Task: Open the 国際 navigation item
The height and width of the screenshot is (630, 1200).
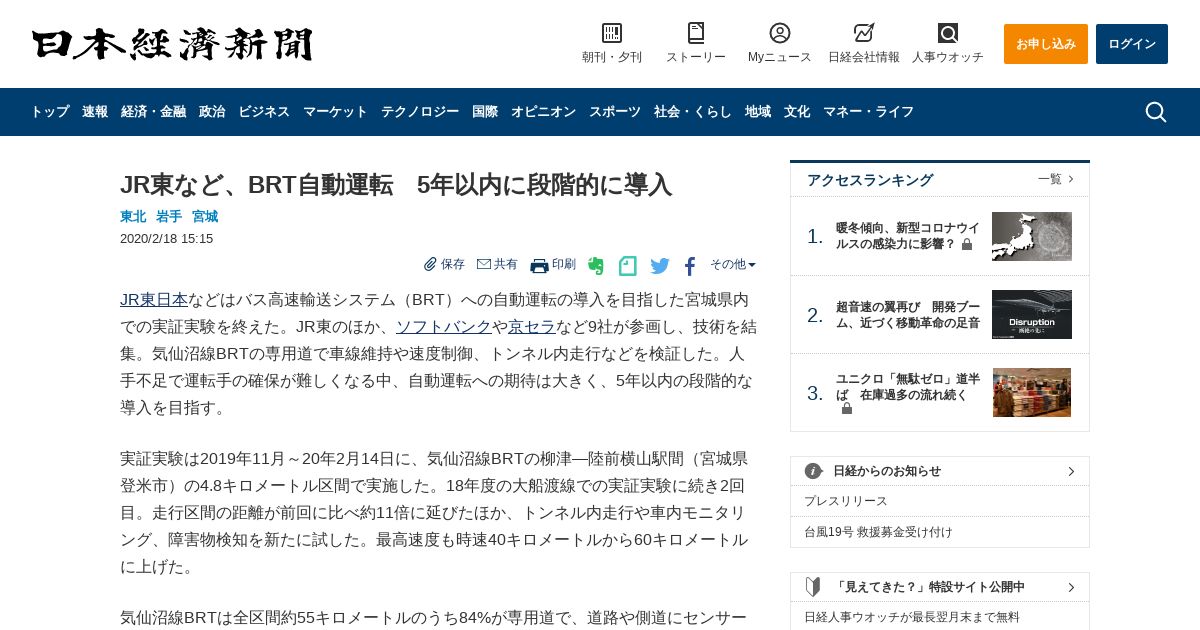Action: tap(485, 112)
